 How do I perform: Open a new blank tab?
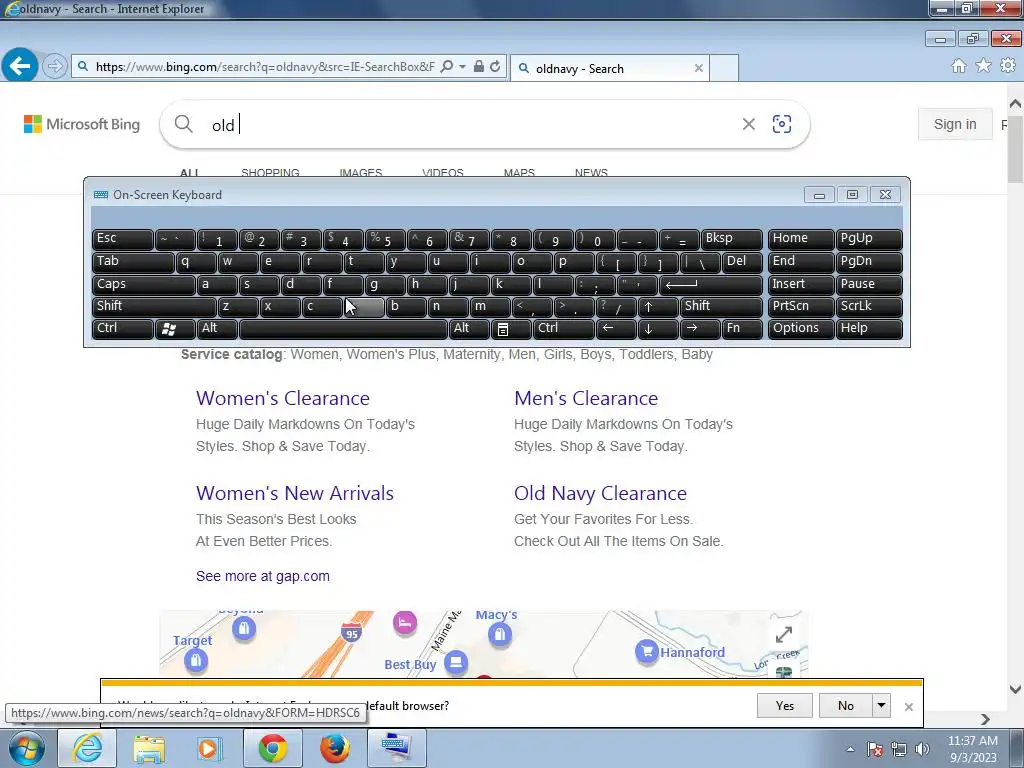coord(724,68)
